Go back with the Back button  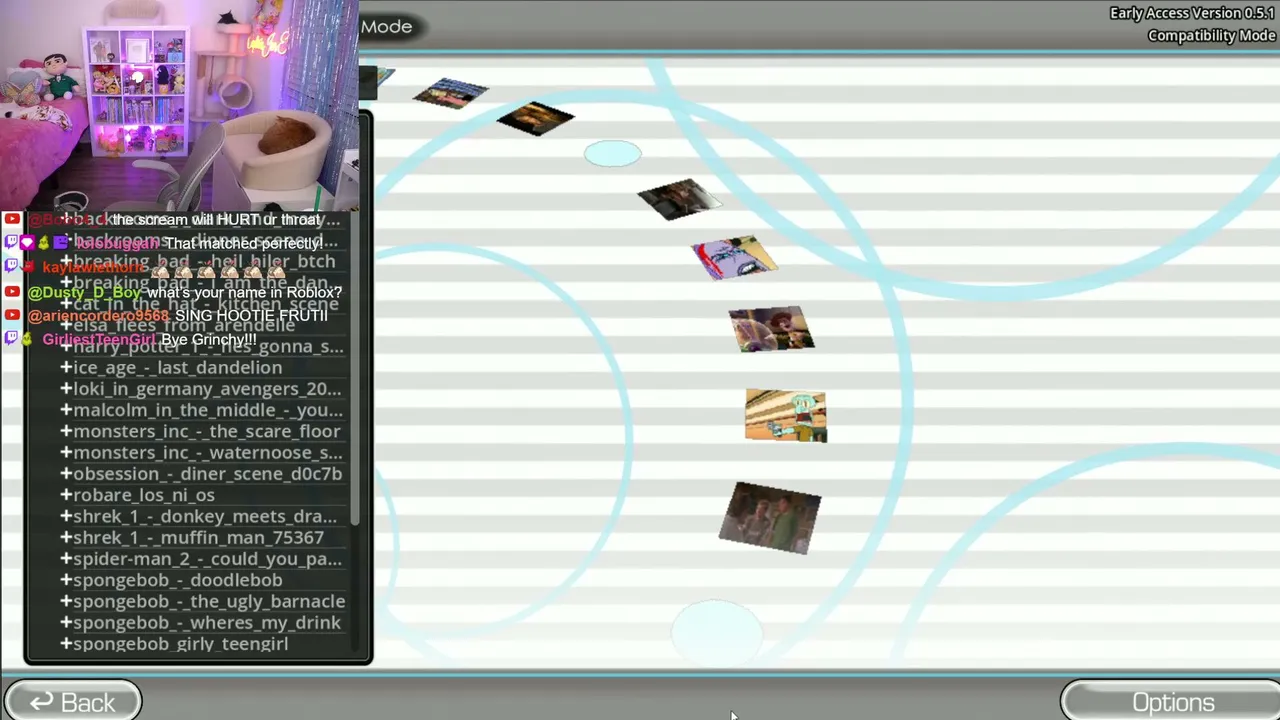click(72, 702)
